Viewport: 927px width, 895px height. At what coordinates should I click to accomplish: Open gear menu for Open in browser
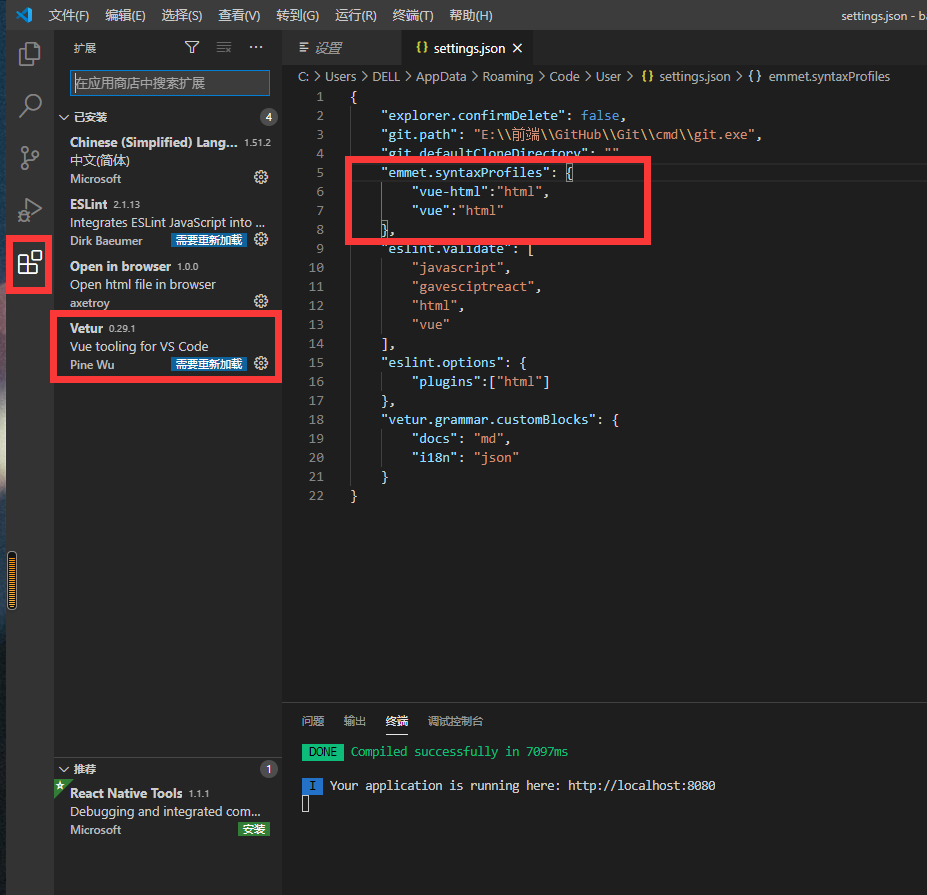pyautogui.click(x=261, y=301)
